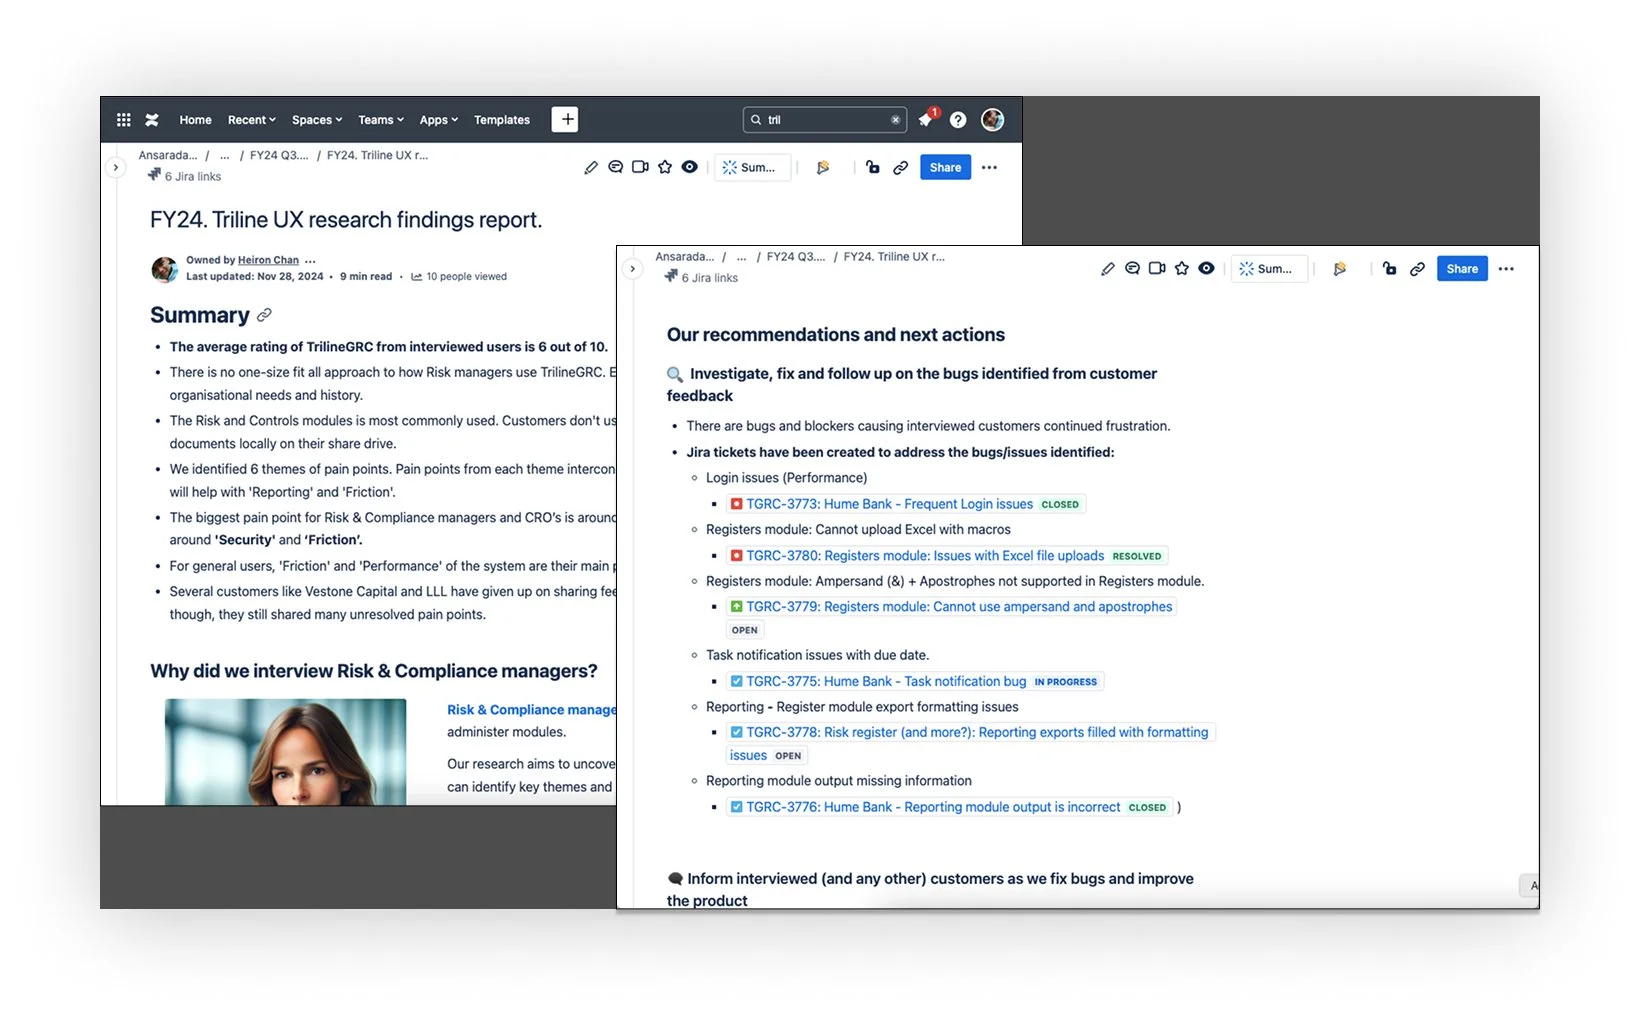
Task: Open the user profile avatar menu
Action: 992,120
